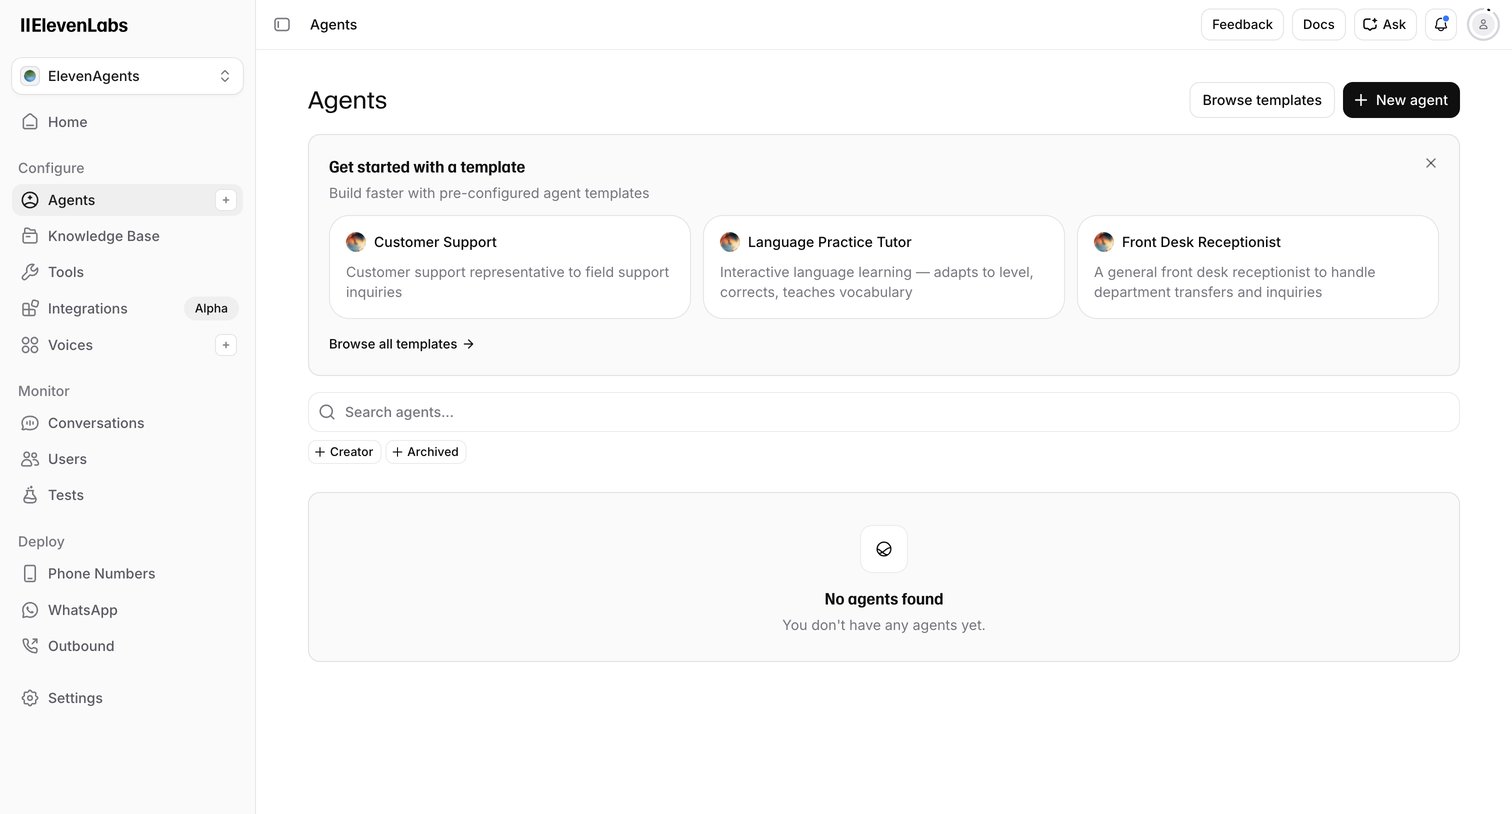Click the ElevenLabs logo

pos(74,25)
